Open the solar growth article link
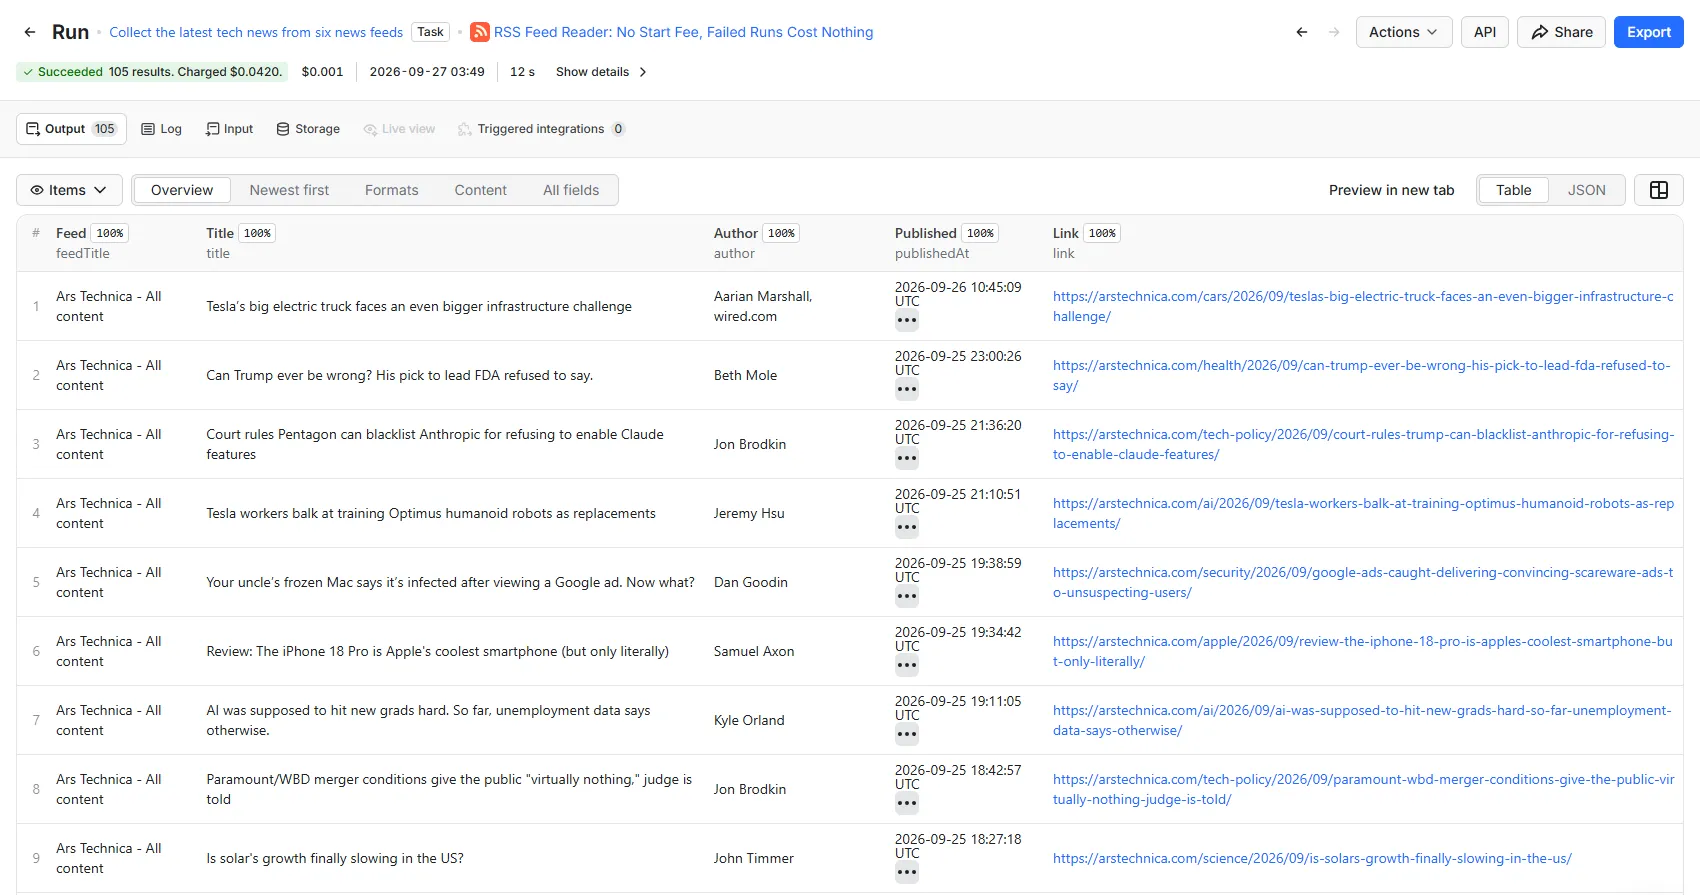This screenshot has width=1700, height=895. pyautogui.click(x=1312, y=858)
